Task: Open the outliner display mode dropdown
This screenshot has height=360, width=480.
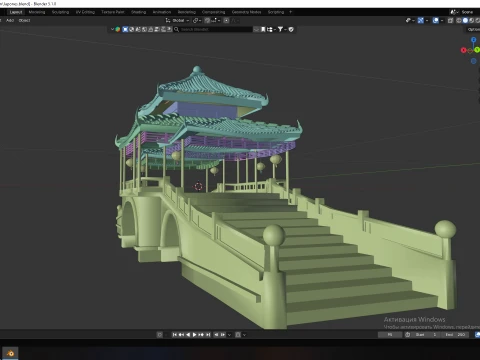Action: coord(115,29)
